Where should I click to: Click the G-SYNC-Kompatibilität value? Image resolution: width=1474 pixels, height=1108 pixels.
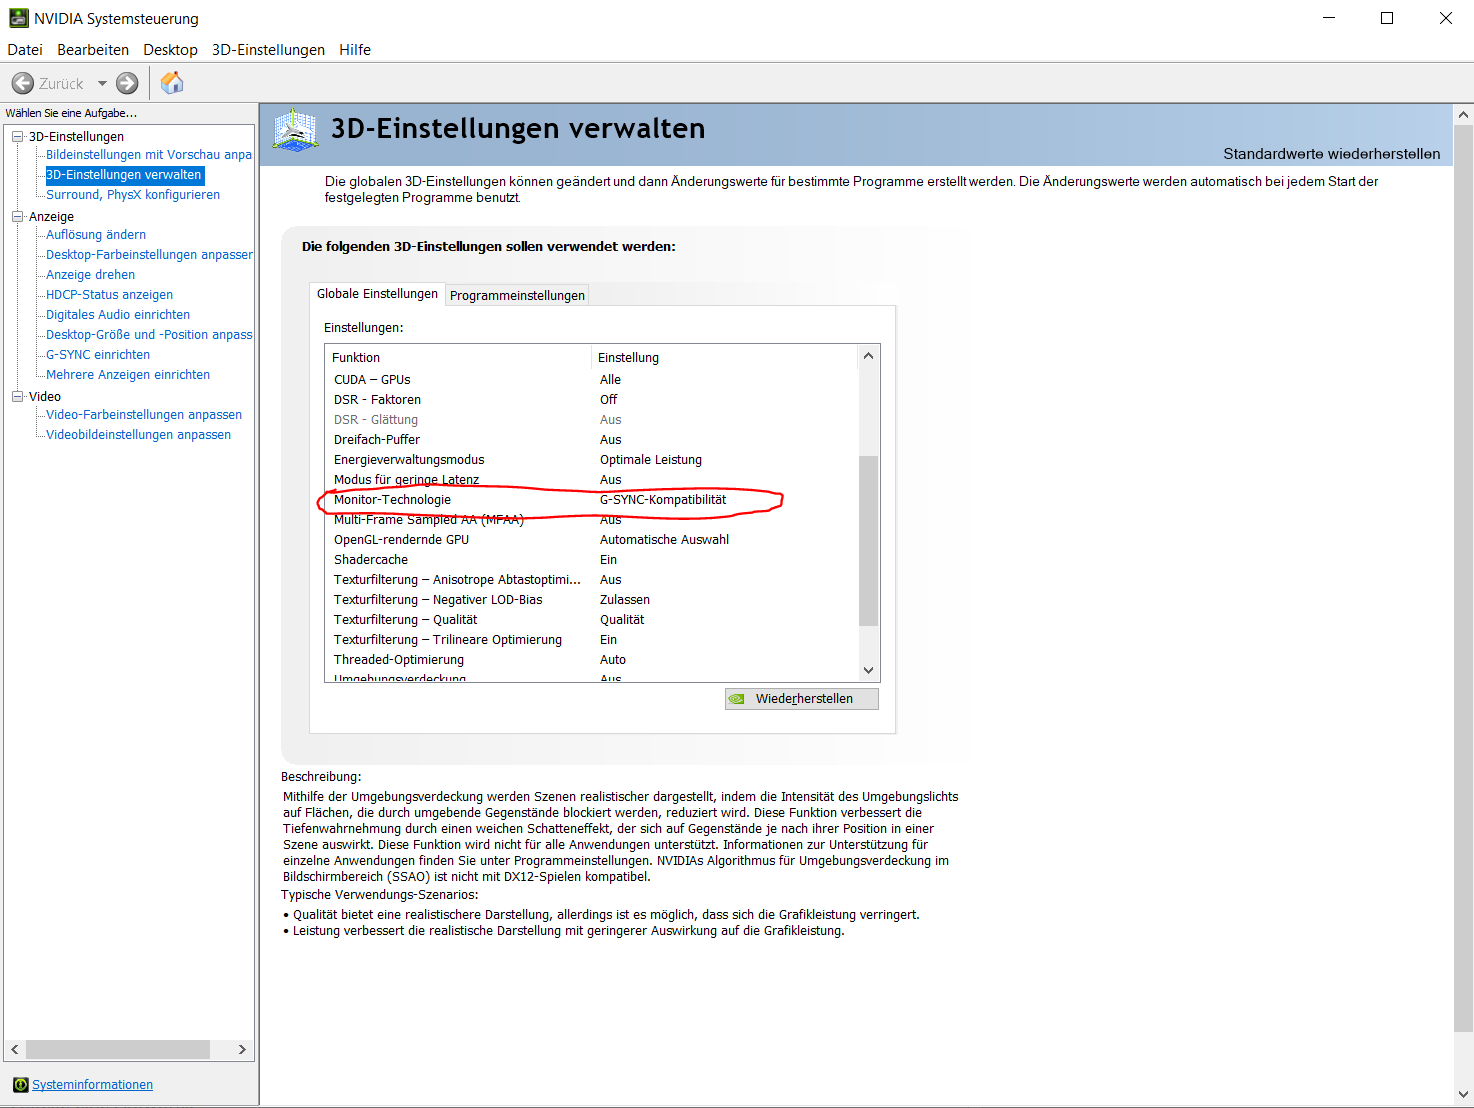coord(663,500)
